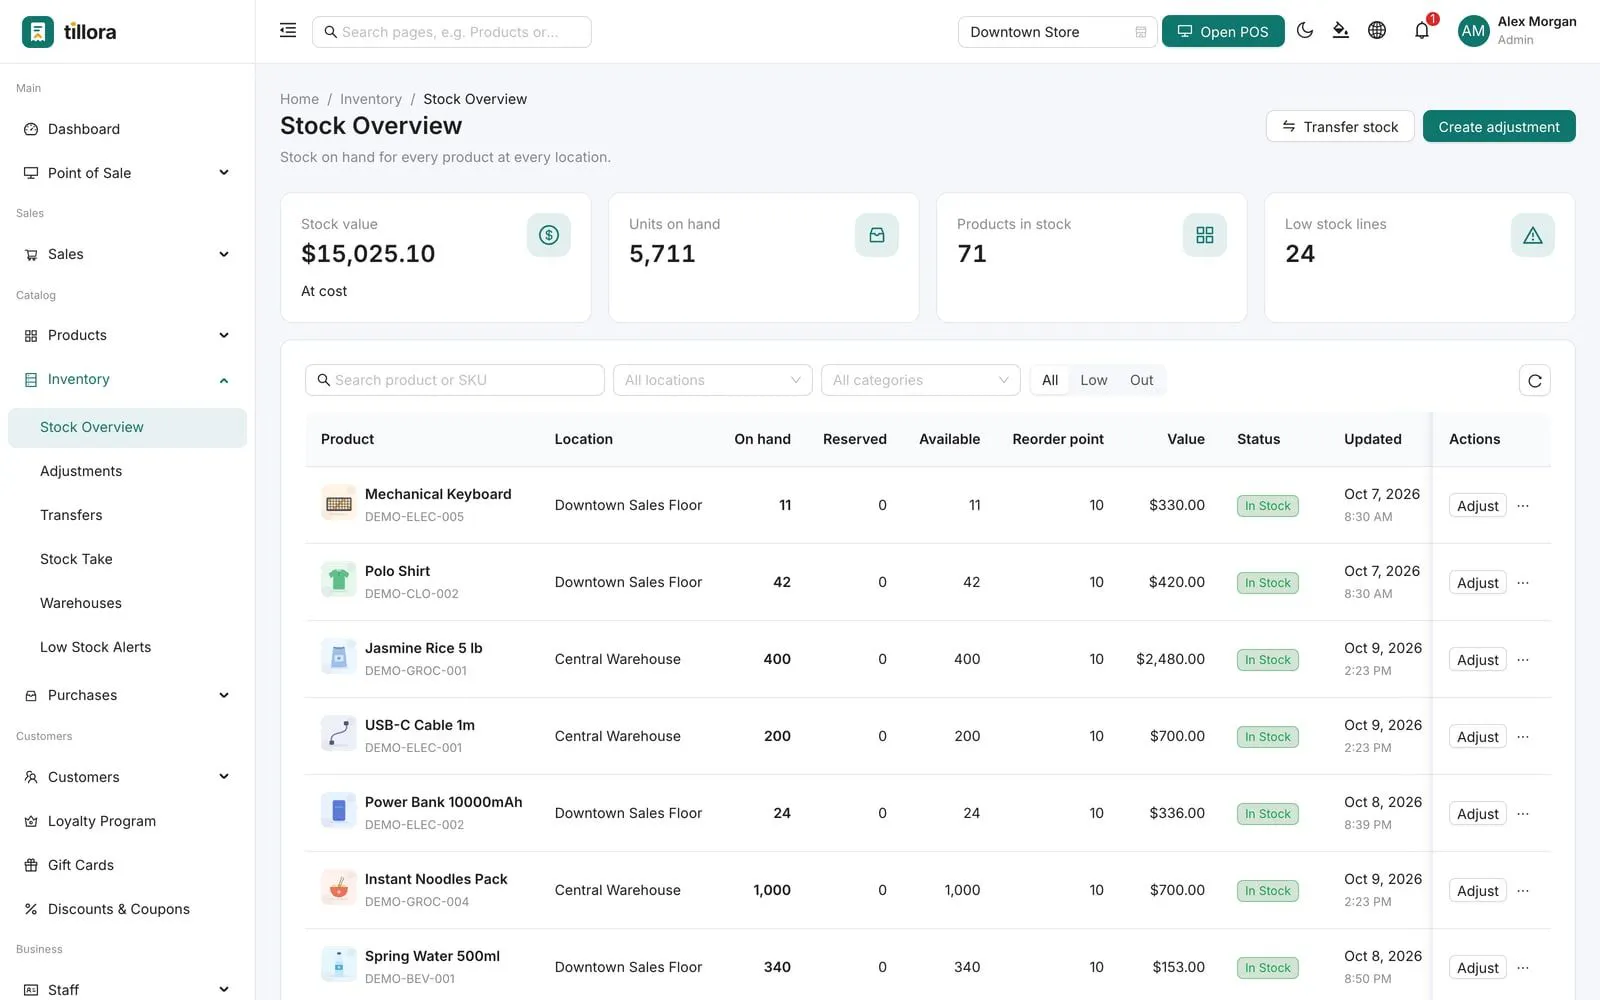
Task: Select the All stock filter
Action: pos(1050,380)
